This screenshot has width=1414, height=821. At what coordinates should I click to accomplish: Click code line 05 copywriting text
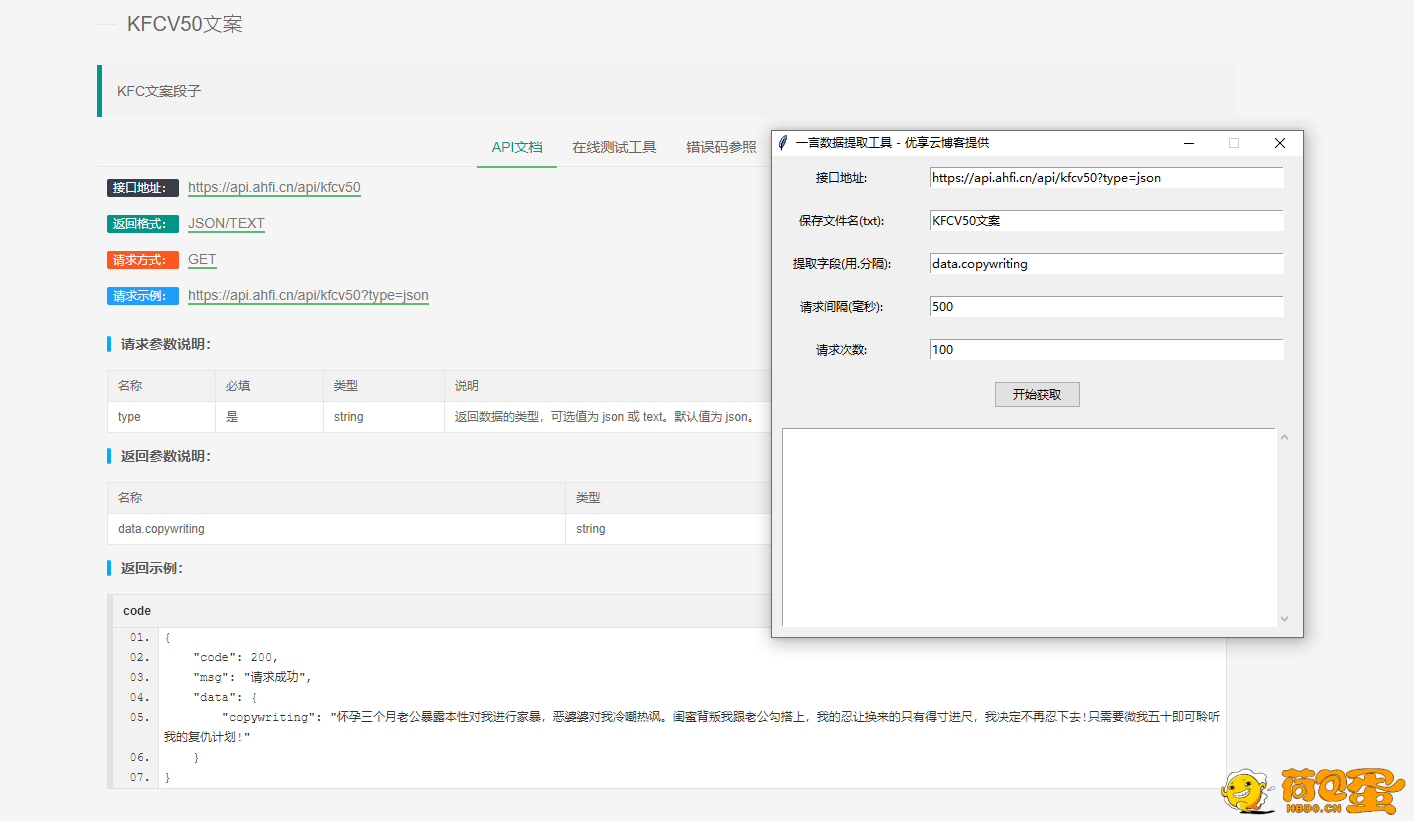(x=692, y=727)
